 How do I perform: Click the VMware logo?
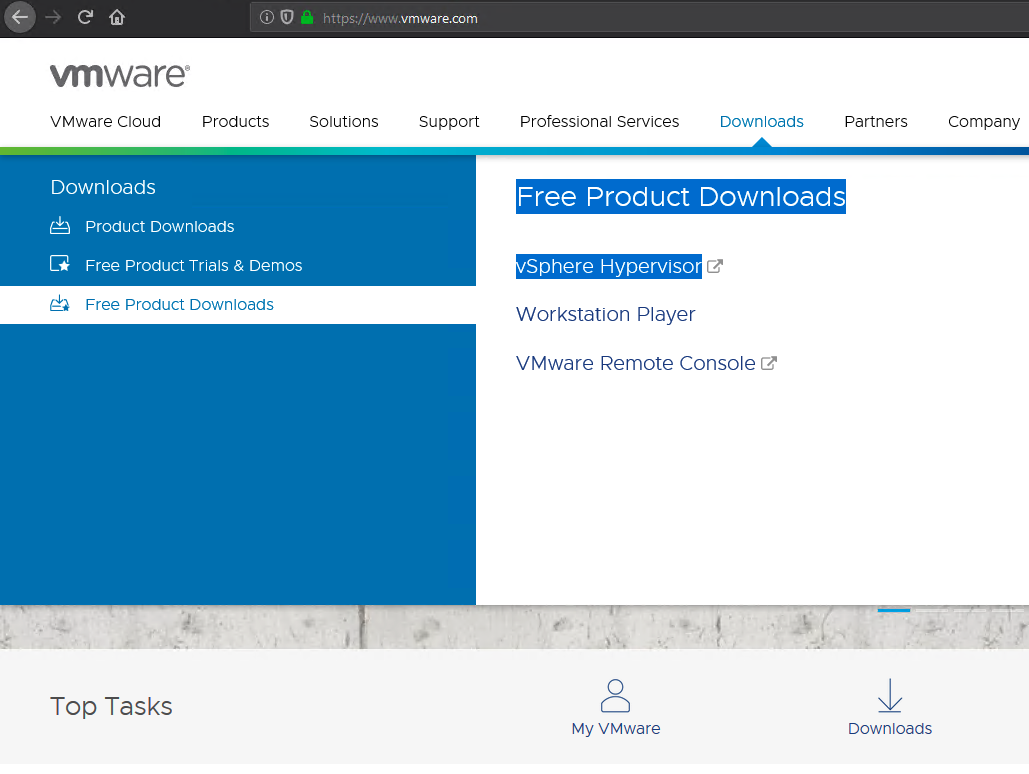click(x=119, y=76)
